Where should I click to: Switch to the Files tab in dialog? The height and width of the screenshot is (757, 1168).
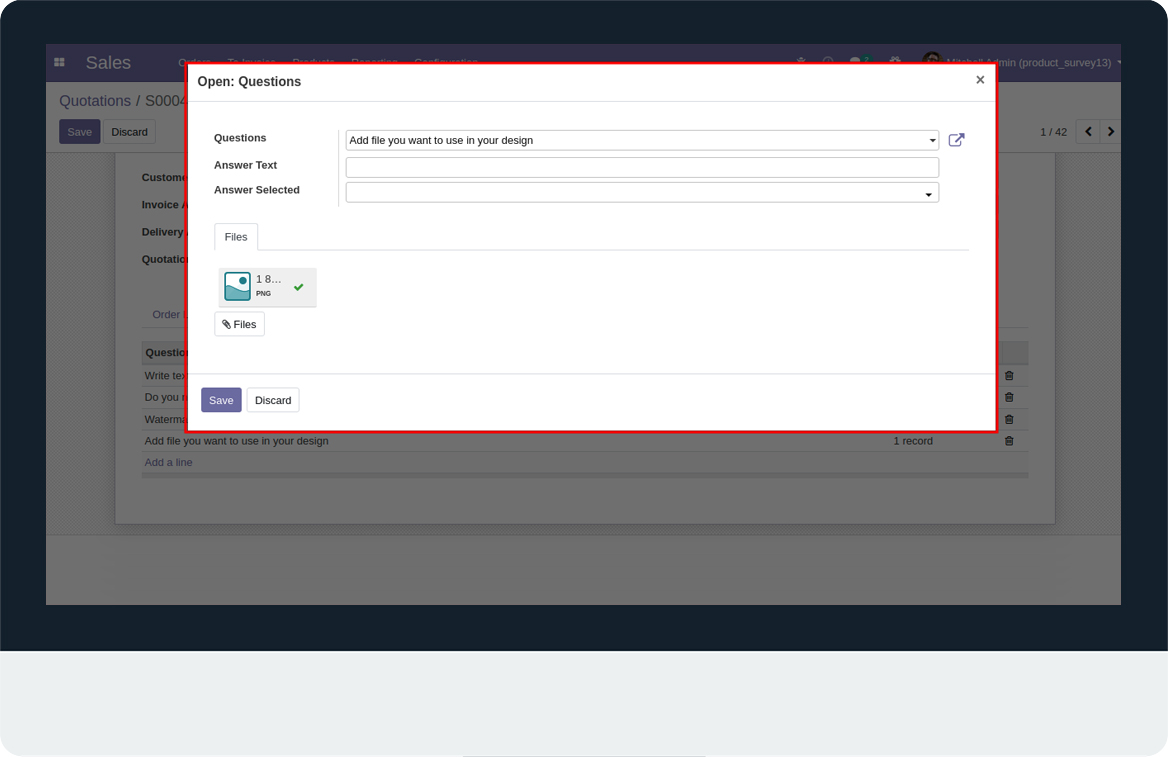click(236, 237)
